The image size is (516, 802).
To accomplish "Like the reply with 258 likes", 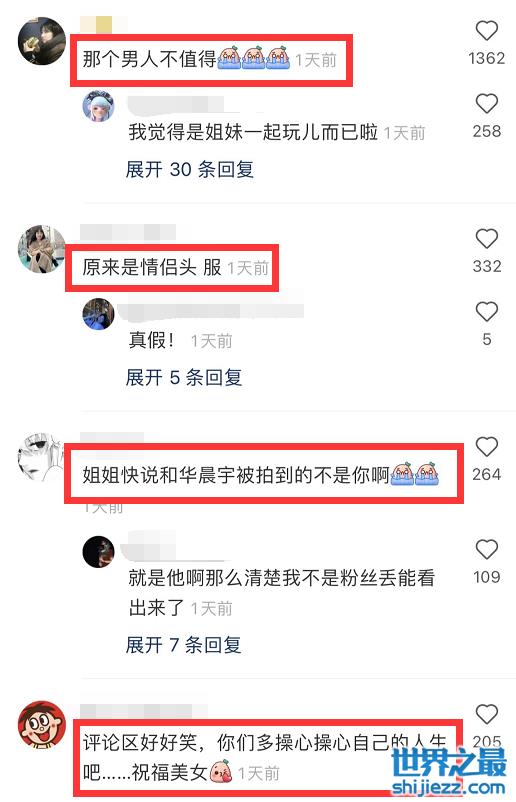I will (486, 104).
